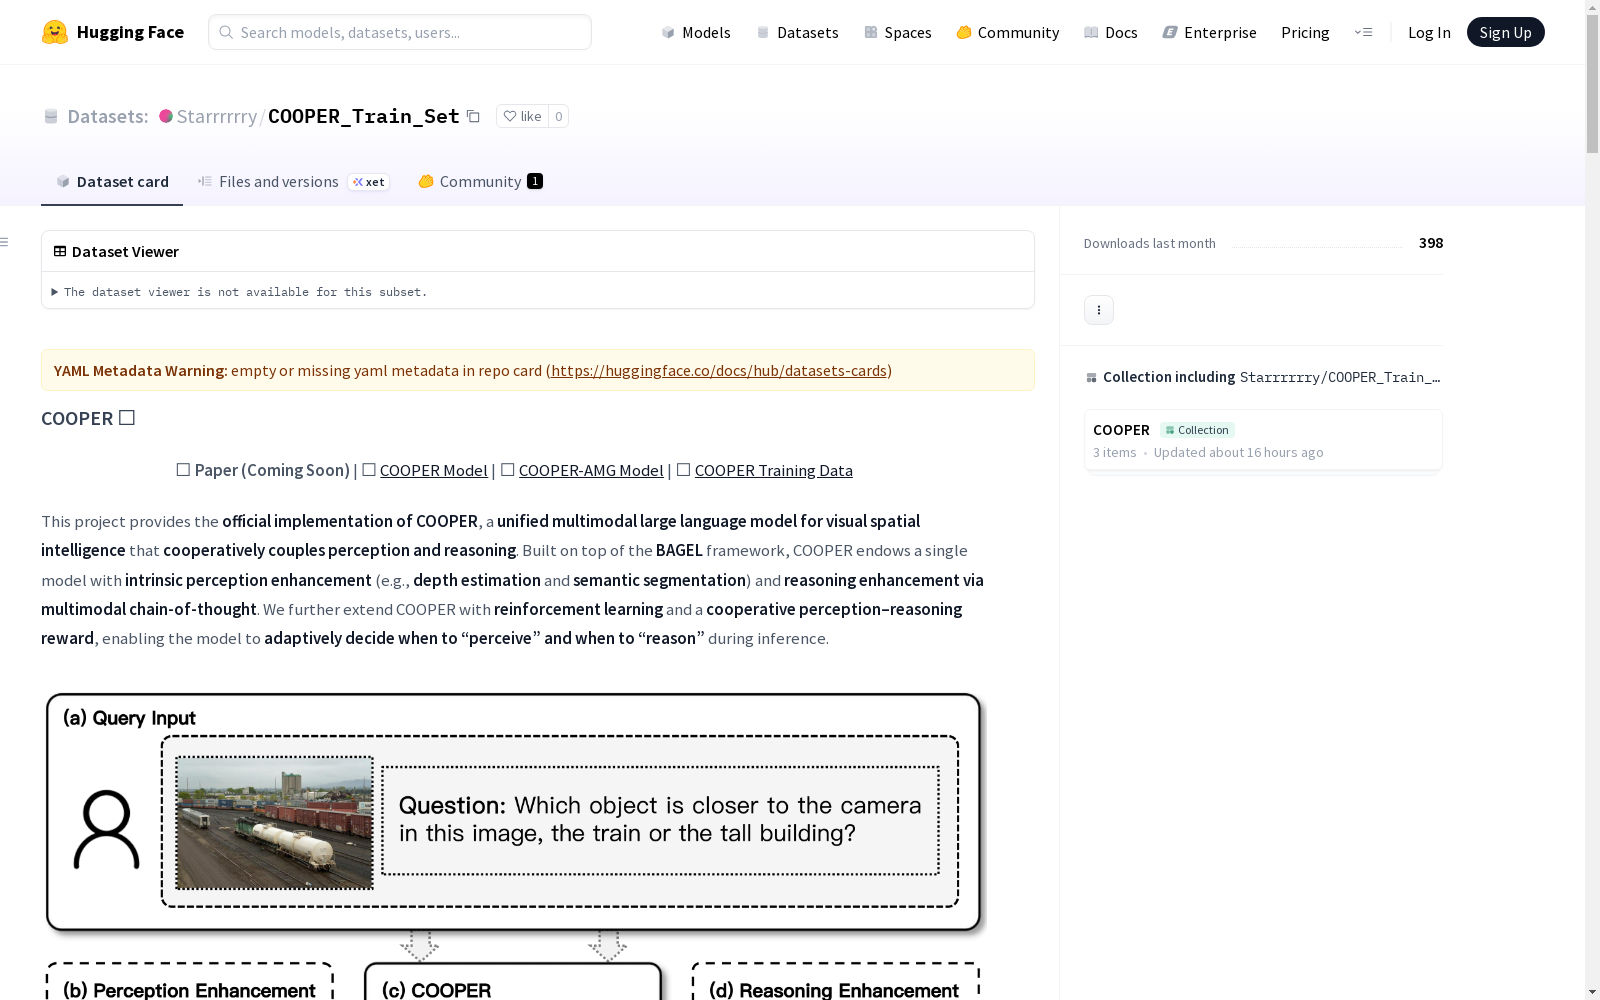Open the more navigation menu icon
1600x1000 pixels.
point(1363,32)
